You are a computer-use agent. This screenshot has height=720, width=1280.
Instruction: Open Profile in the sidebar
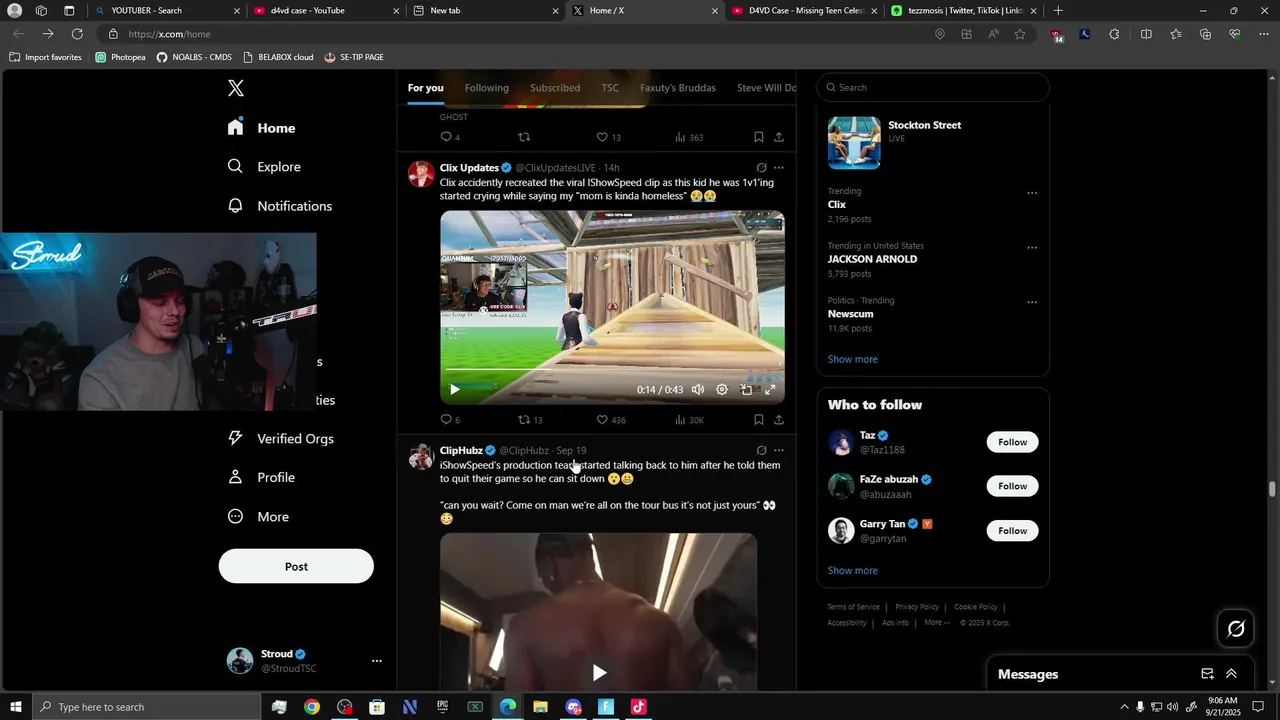click(261, 478)
